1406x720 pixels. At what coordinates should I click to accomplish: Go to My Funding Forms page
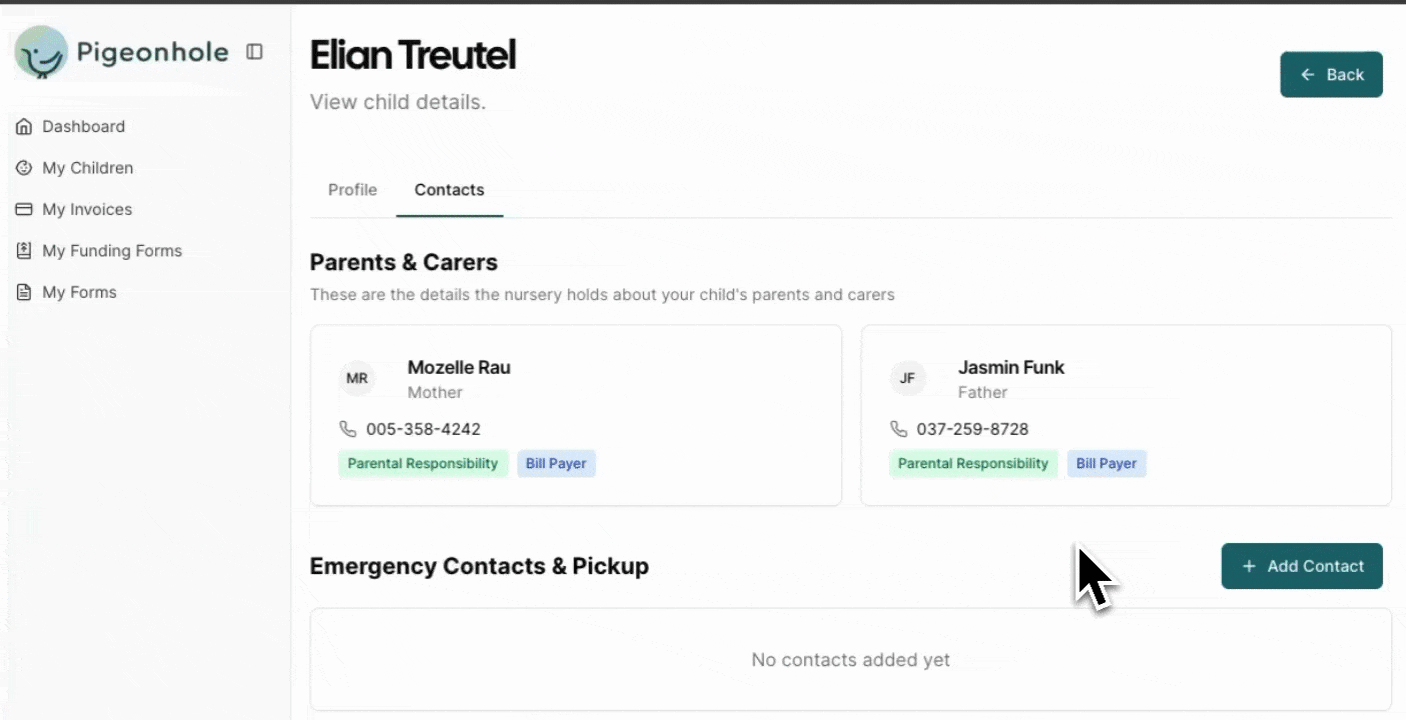coord(112,251)
